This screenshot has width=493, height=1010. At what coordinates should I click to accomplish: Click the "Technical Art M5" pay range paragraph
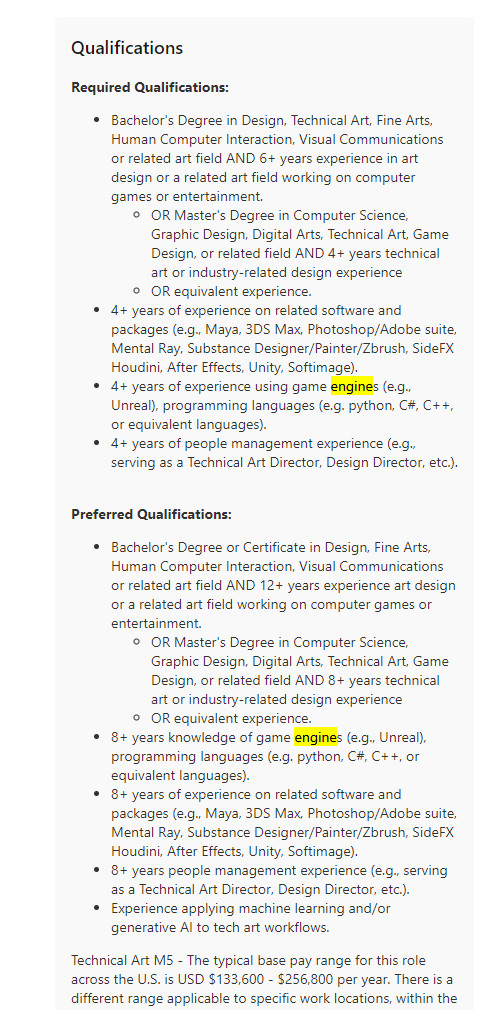click(264, 980)
